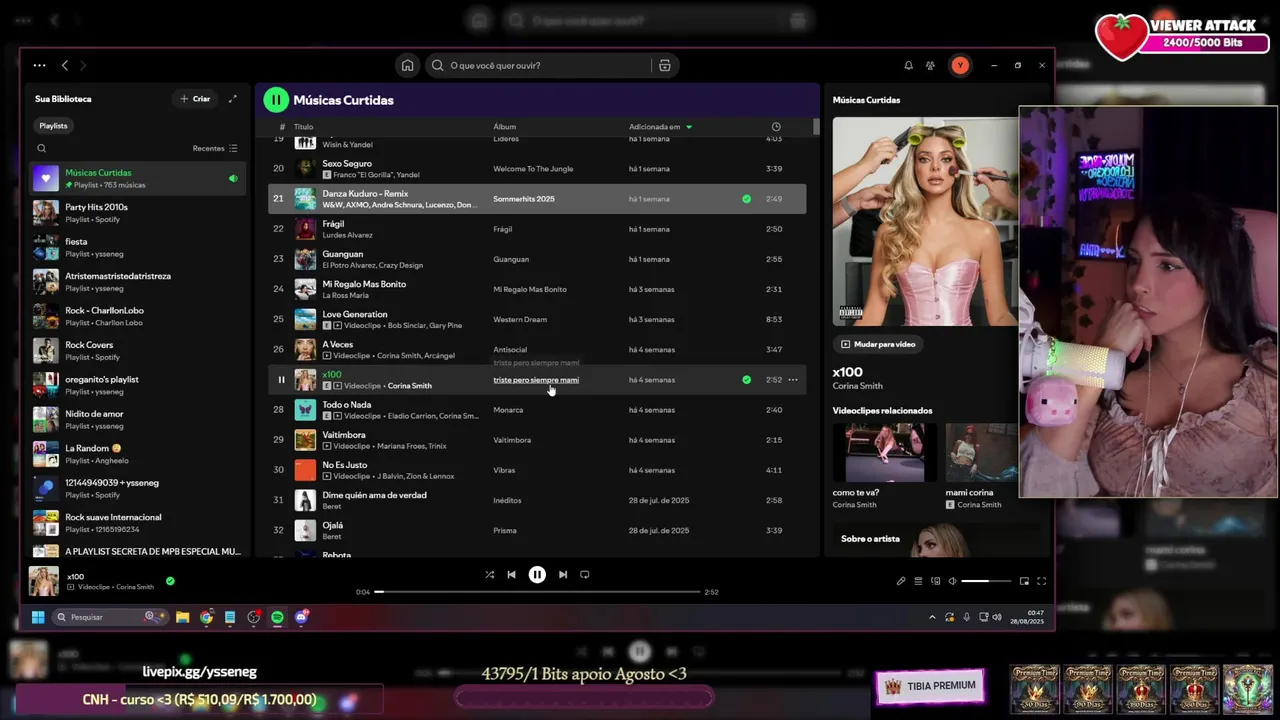Screen dimensions: 1280x720
Task: Pause playback in the bottom player
Action: 537,575
